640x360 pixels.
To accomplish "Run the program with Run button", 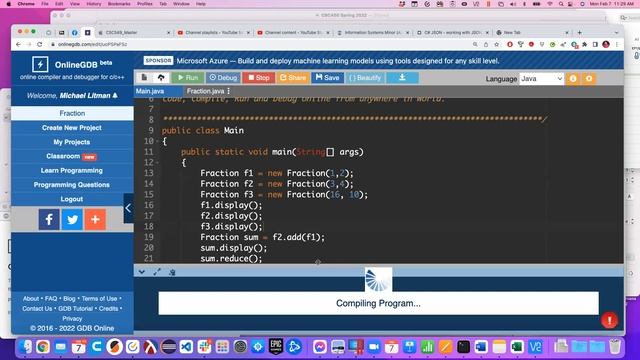I will (x=187, y=78).
